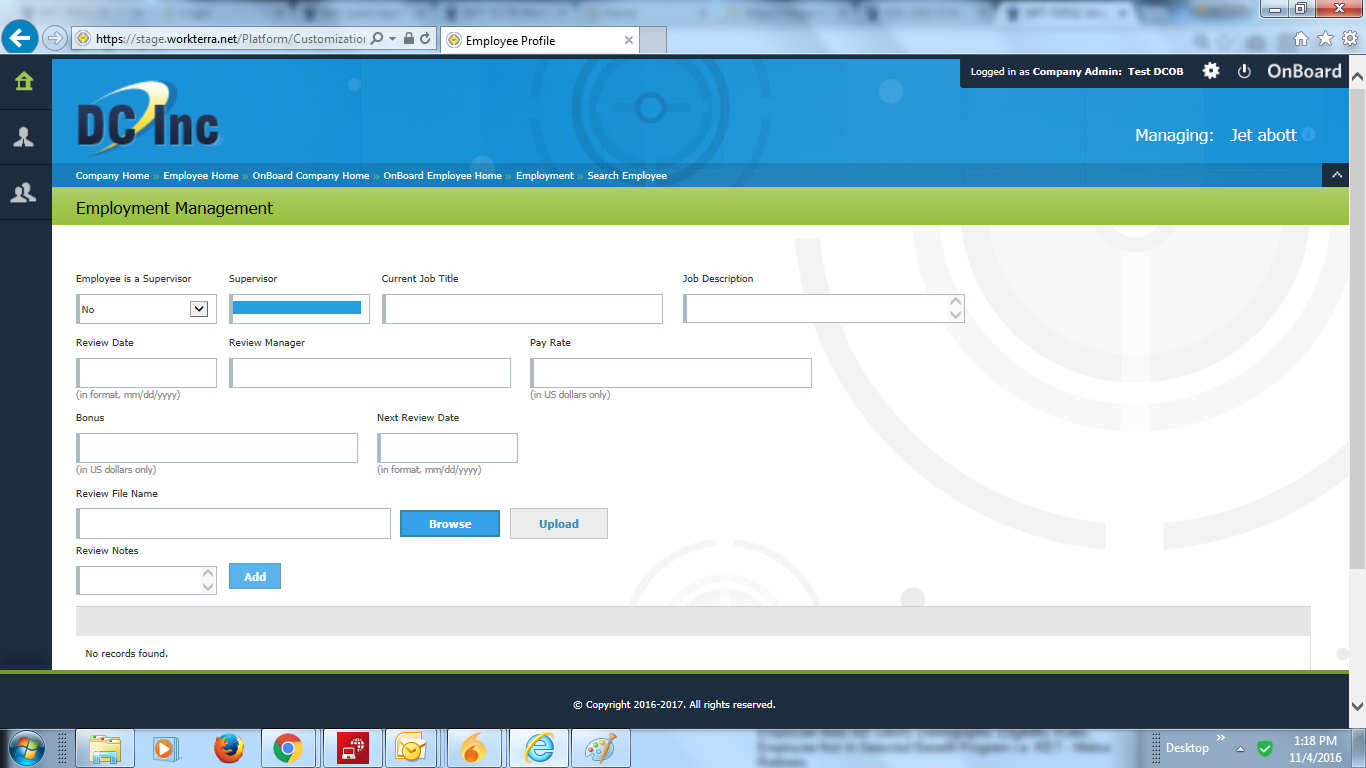Launch Google Chrome from the taskbar
Image resolution: width=1366 pixels, height=768 pixels.
point(288,748)
